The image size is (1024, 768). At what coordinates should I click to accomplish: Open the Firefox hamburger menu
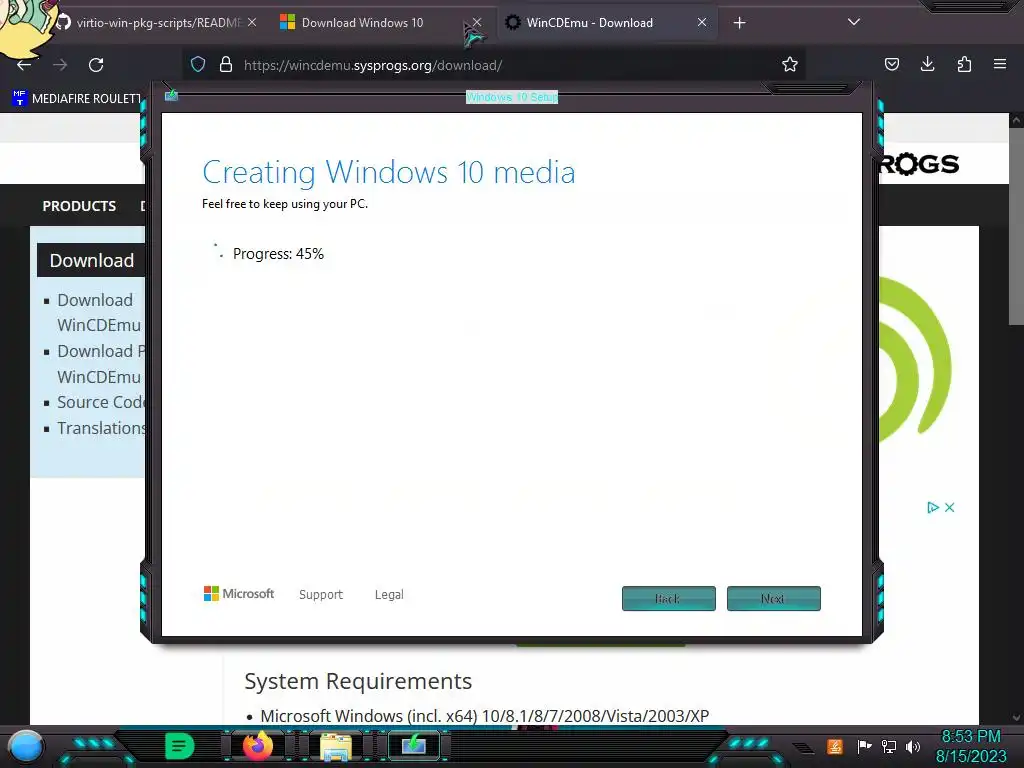(1000, 64)
